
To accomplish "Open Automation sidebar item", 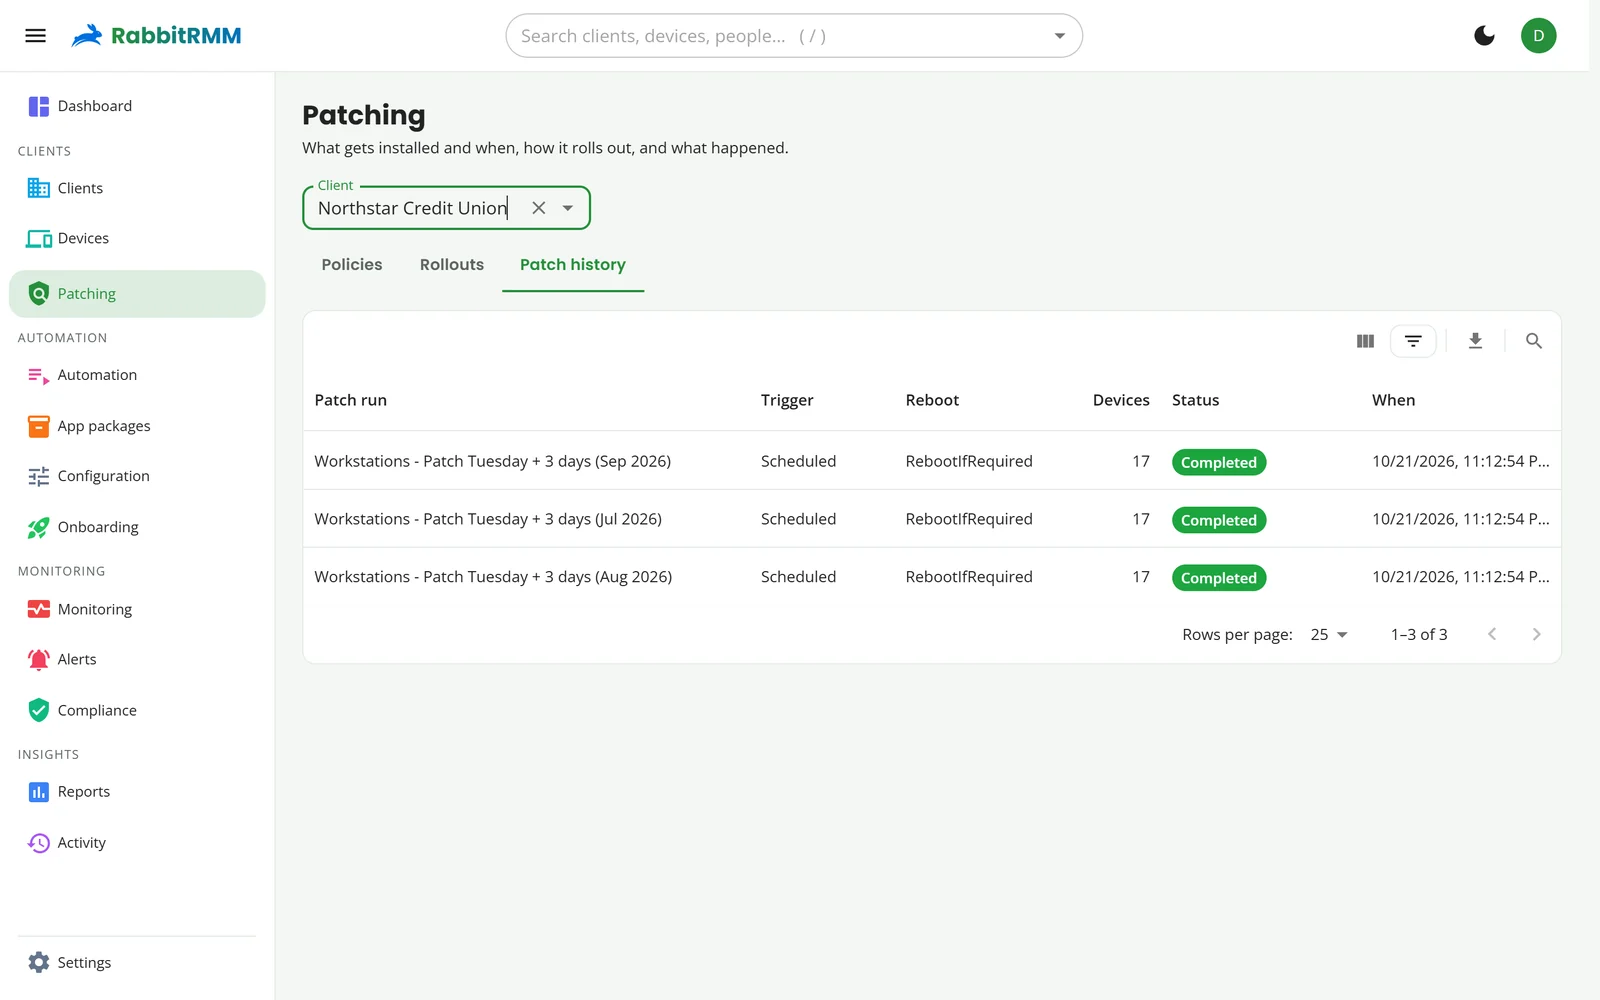I will point(137,375).
